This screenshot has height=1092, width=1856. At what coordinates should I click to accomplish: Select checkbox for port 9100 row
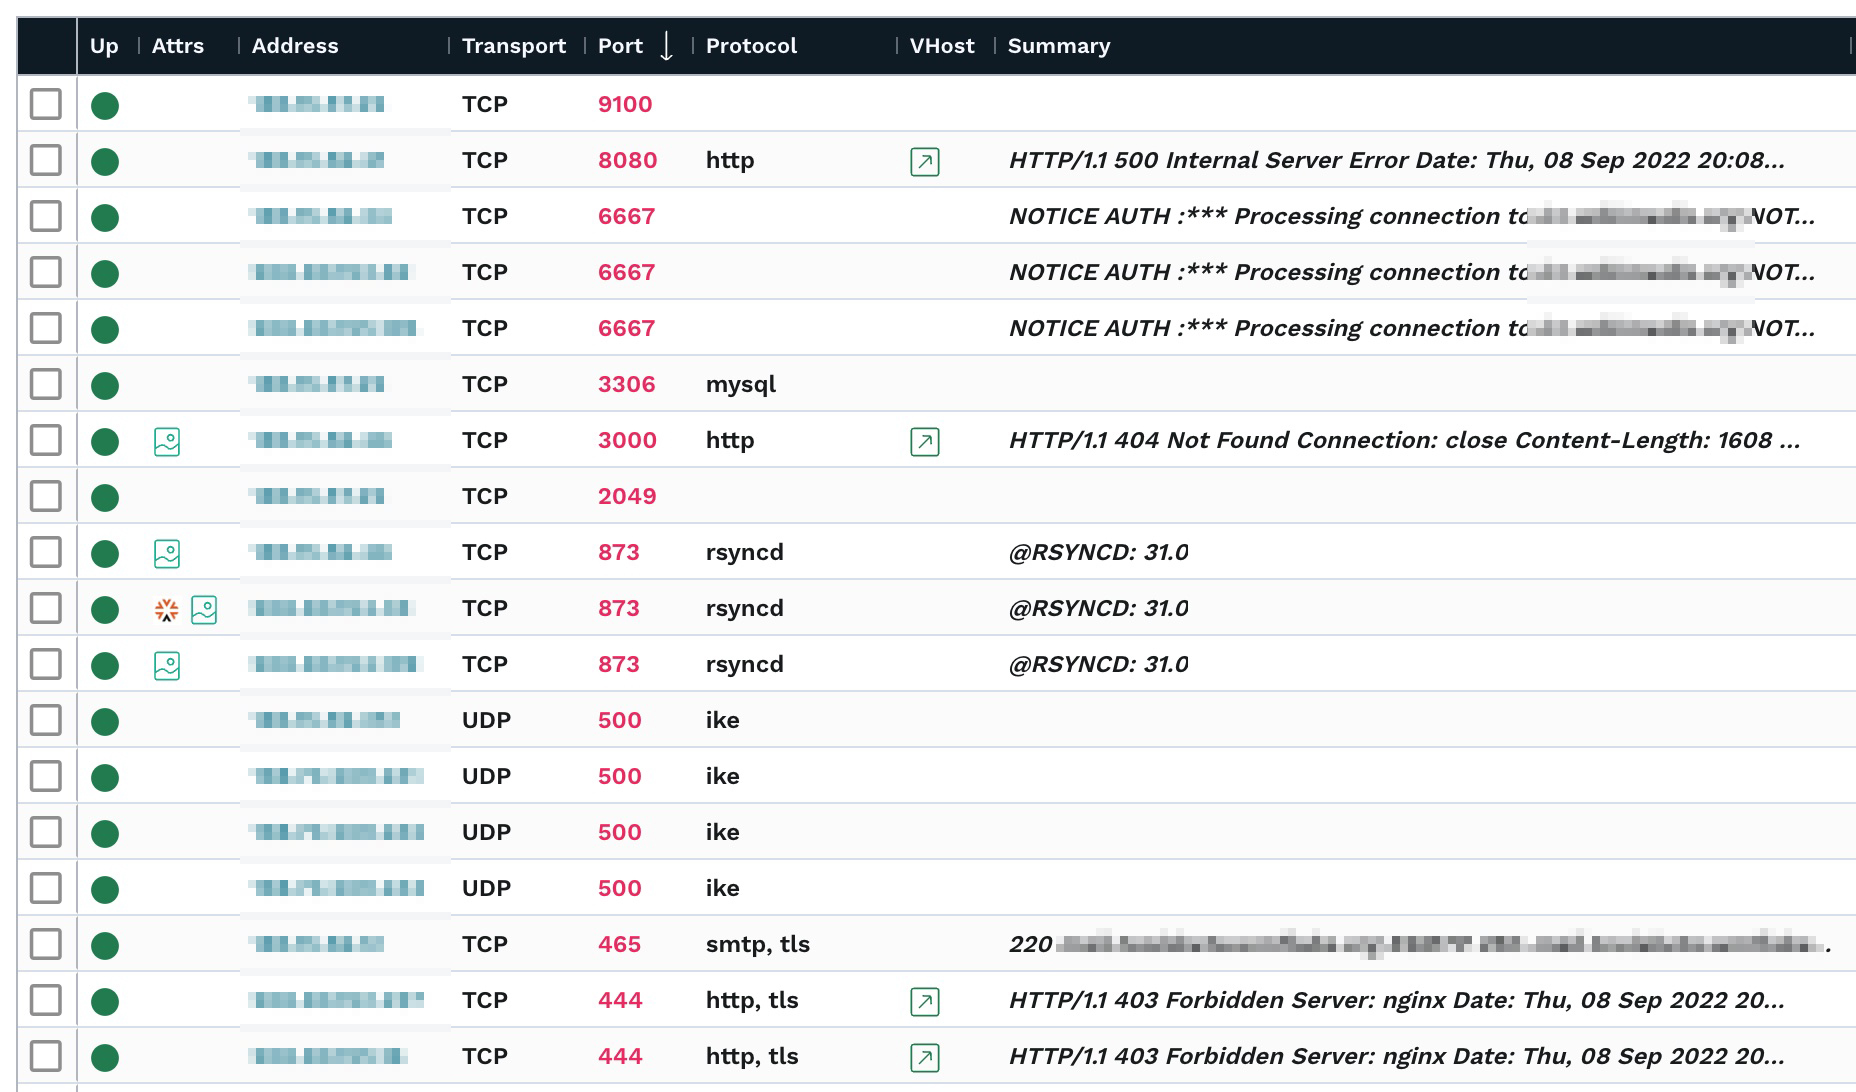[46, 104]
